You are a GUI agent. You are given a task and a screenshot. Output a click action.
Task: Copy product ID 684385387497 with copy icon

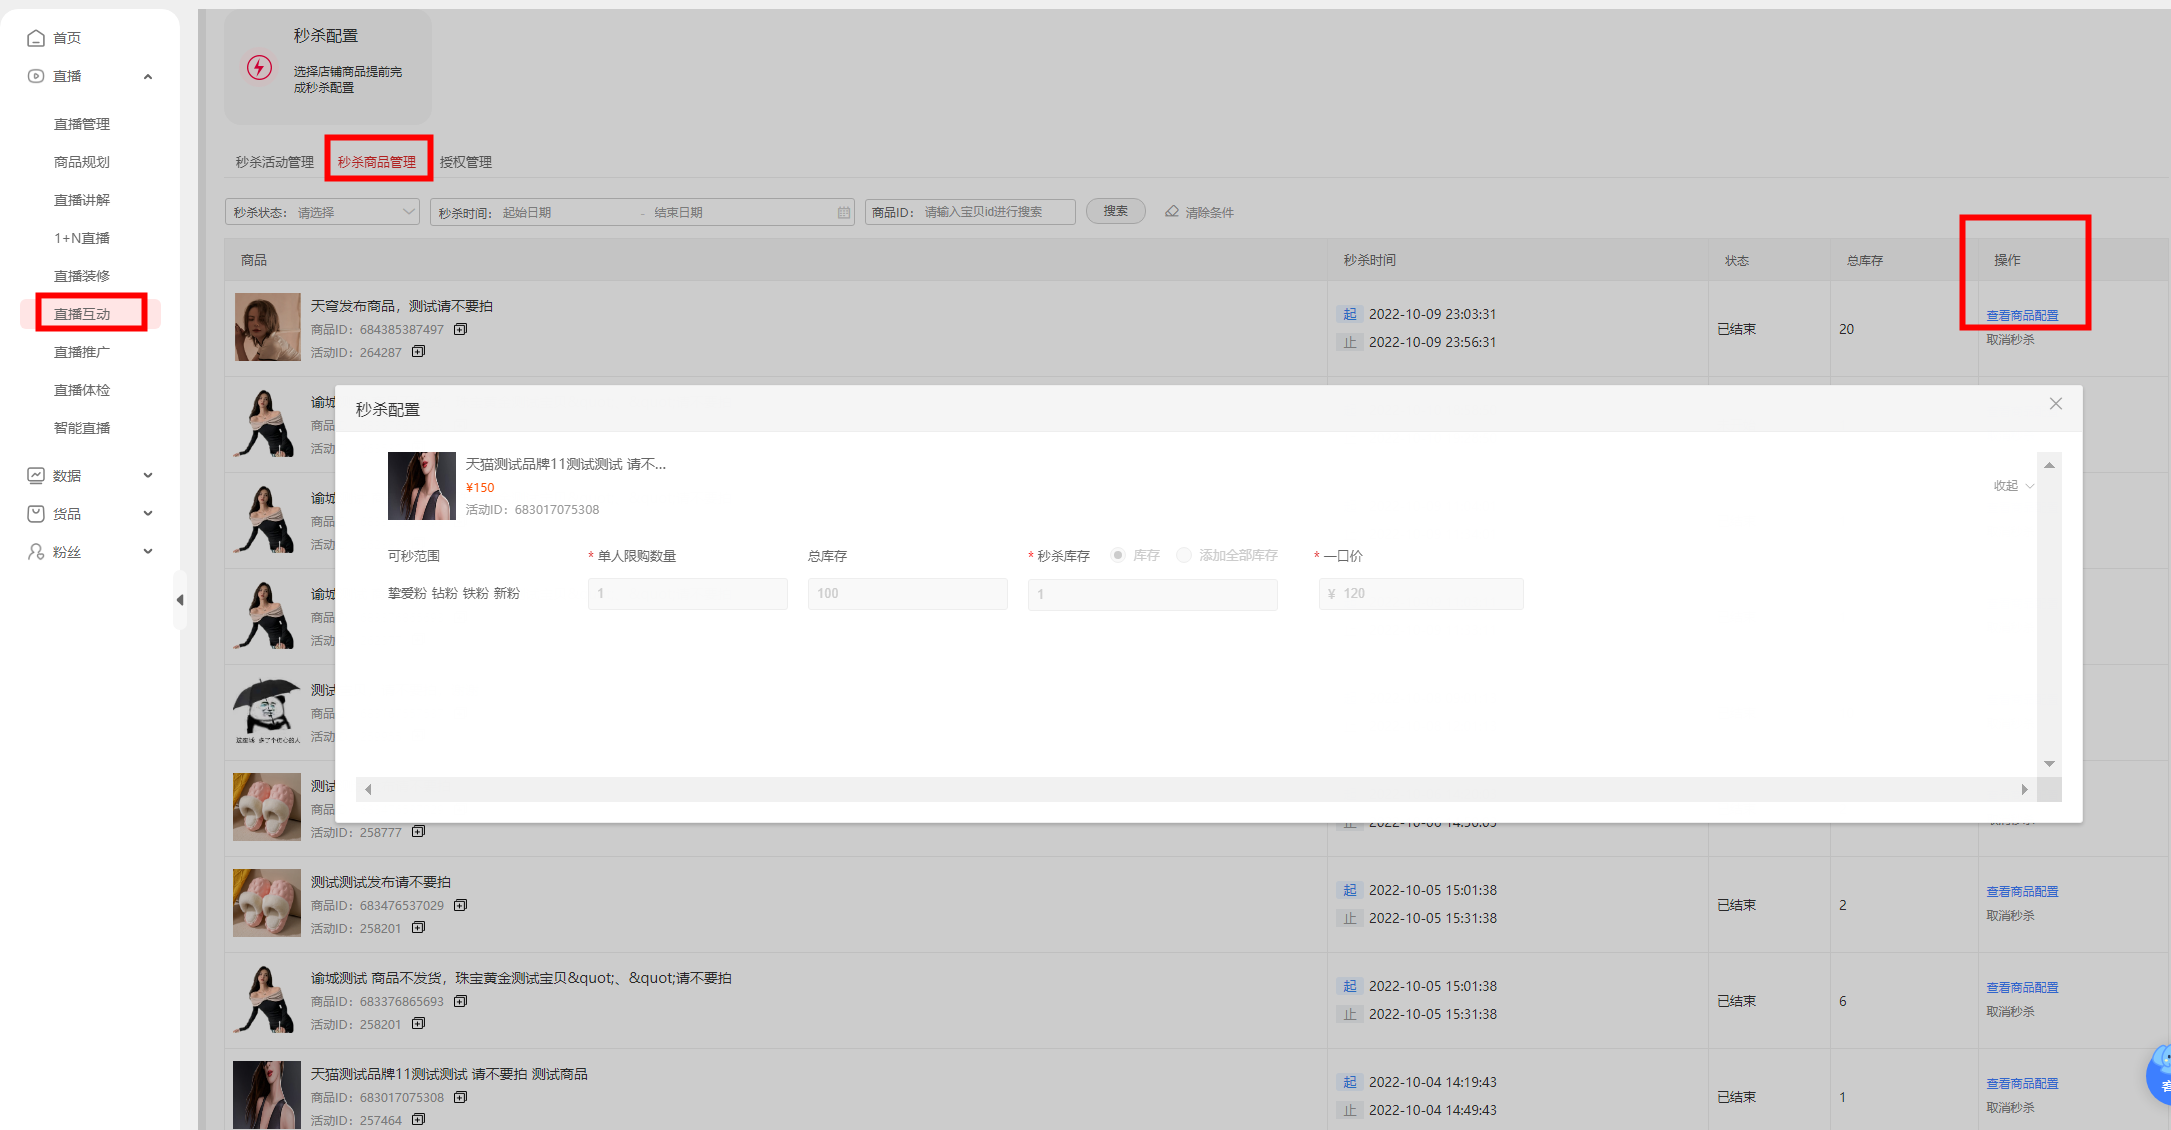pyautogui.click(x=460, y=329)
